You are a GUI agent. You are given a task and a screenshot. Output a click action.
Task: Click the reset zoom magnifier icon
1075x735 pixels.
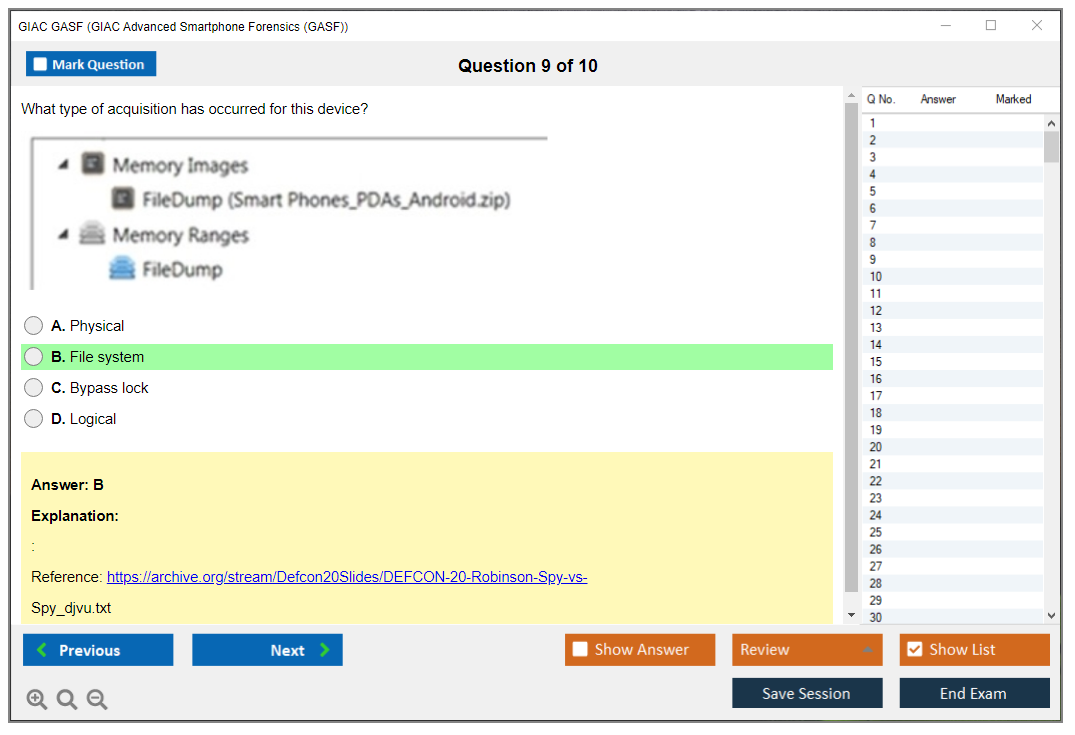[67, 700]
